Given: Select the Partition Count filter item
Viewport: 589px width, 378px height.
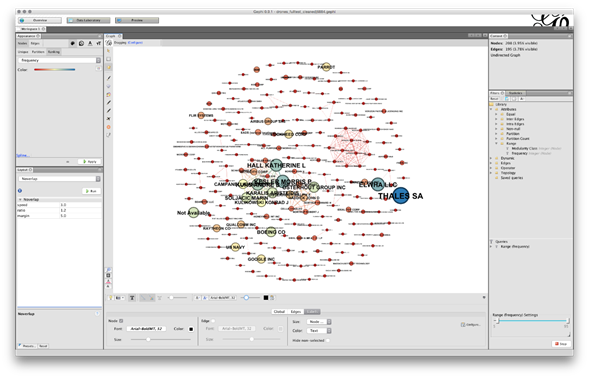Looking at the screenshot, I should [x=517, y=139].
